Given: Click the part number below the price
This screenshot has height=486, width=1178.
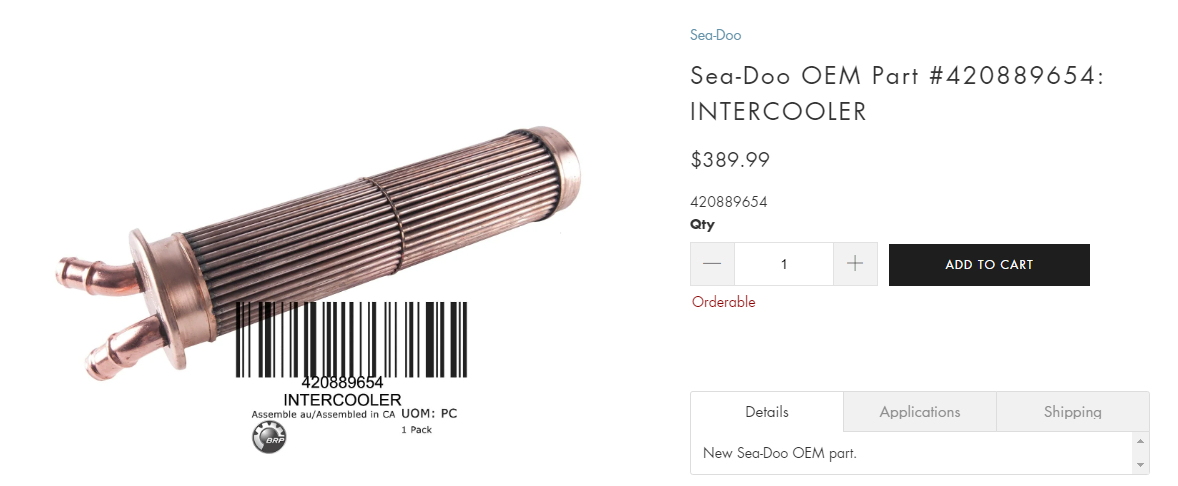Looking at the screenshot, I should (x=729, y=202).
